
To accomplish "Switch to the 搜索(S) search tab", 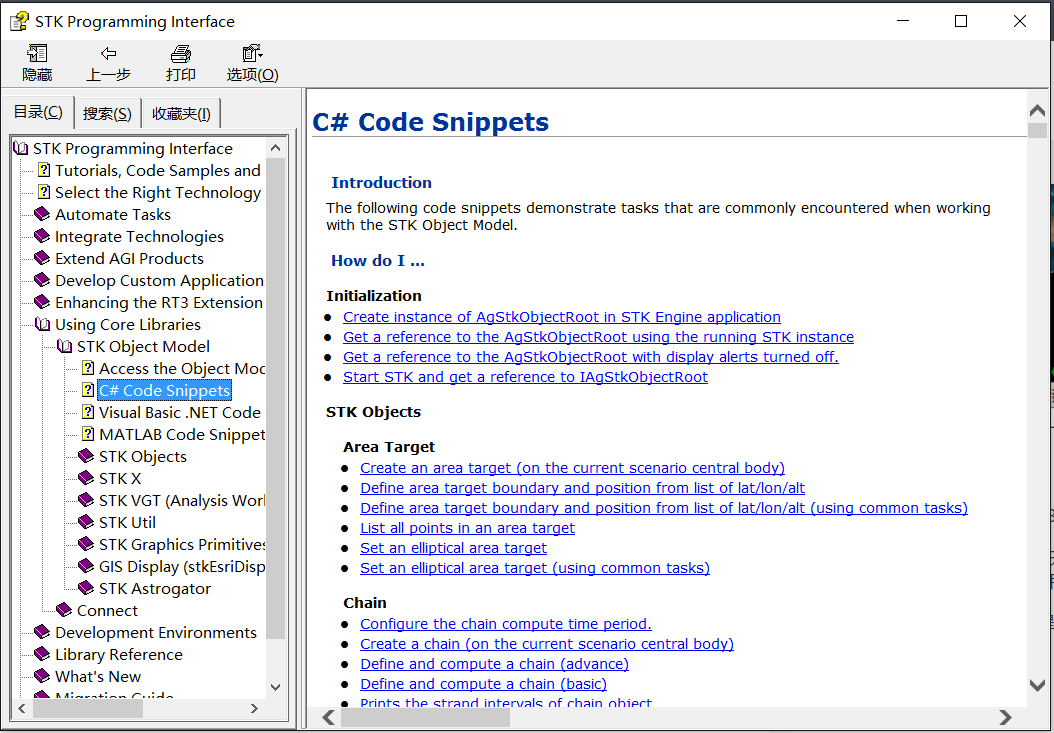I will 107,114.
